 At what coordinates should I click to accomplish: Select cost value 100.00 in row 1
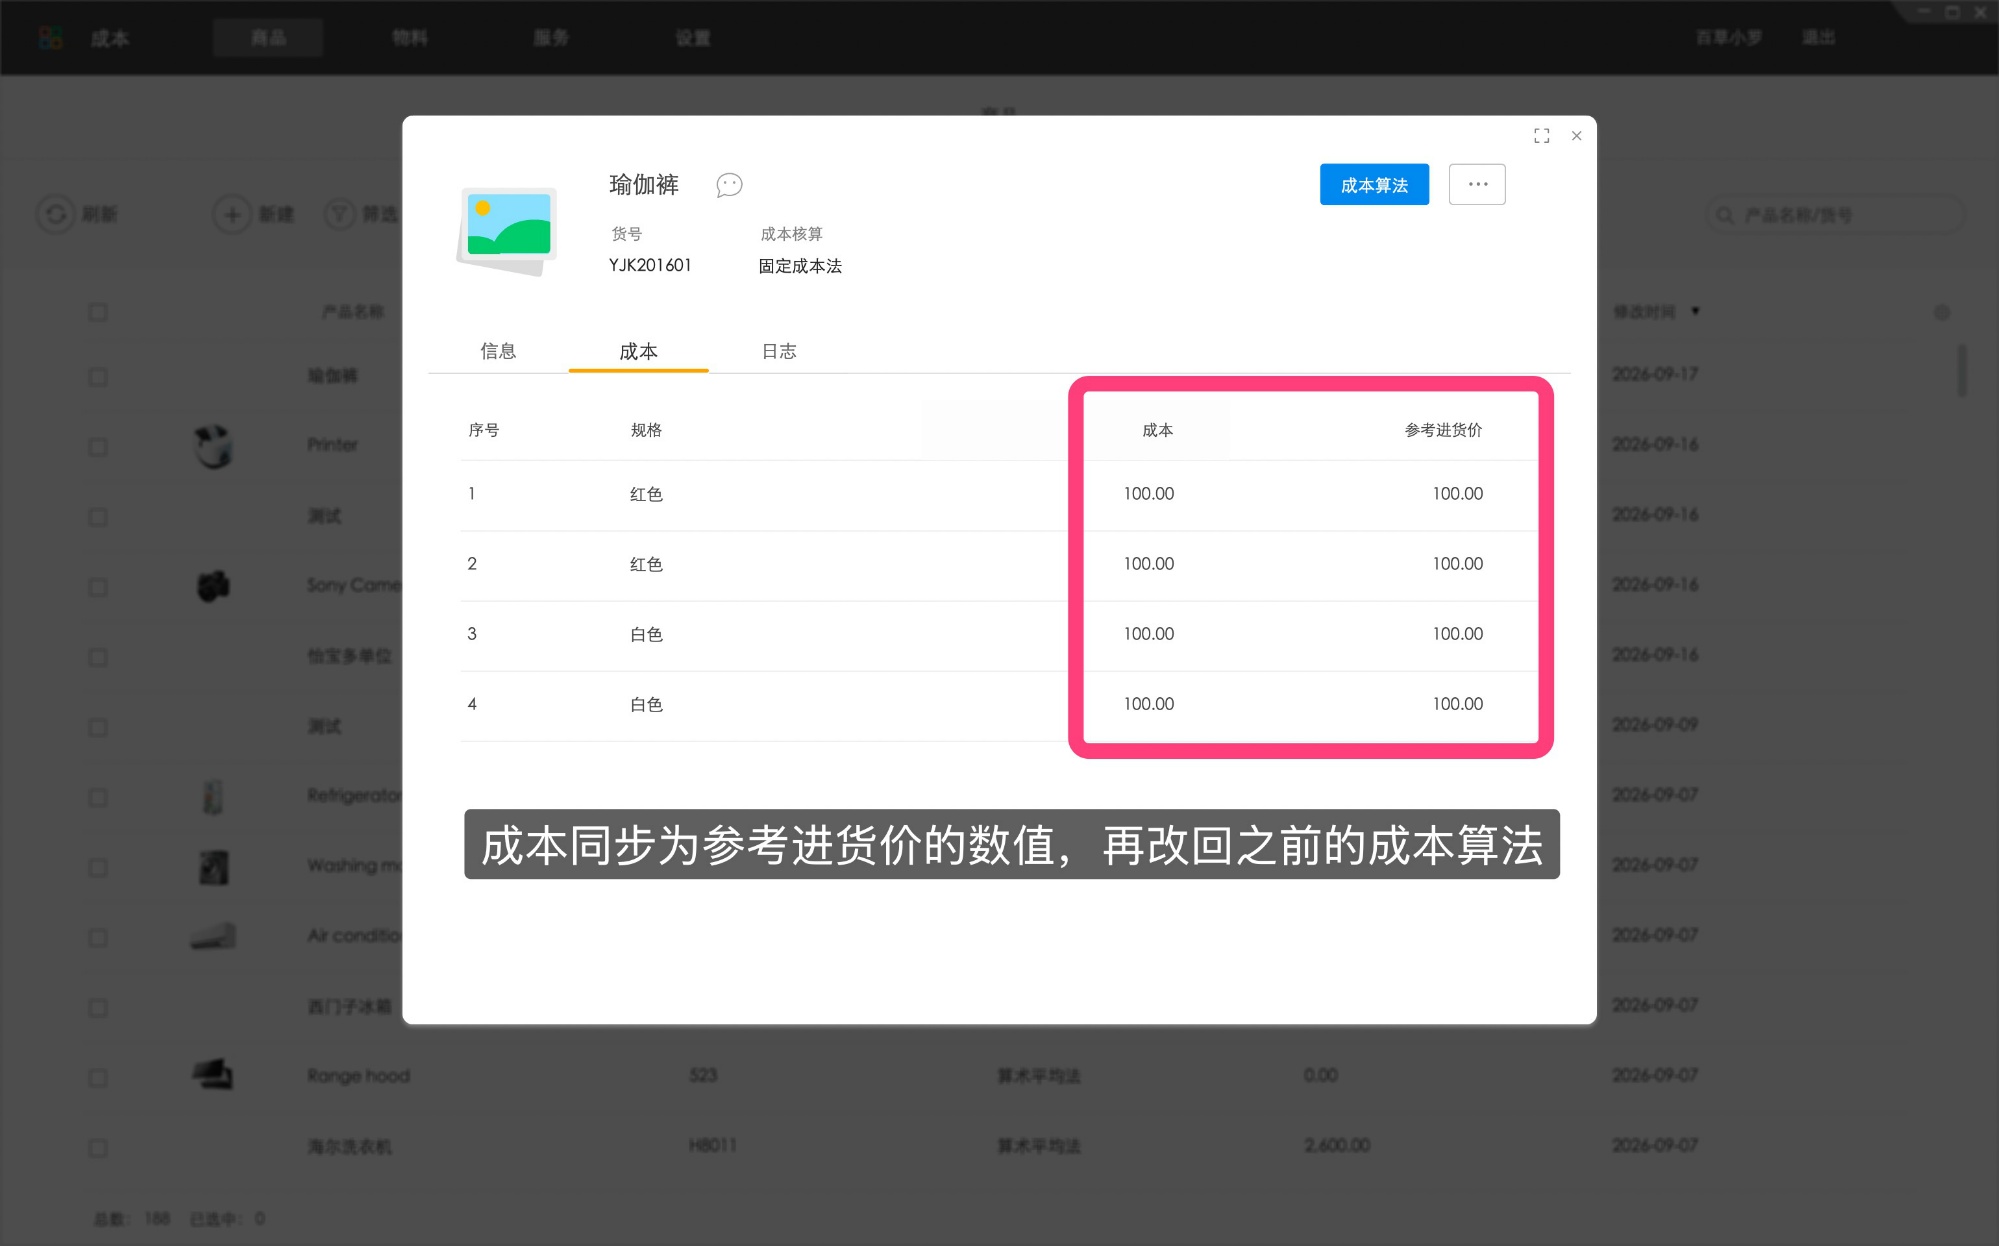click(x=1148, y=494)
